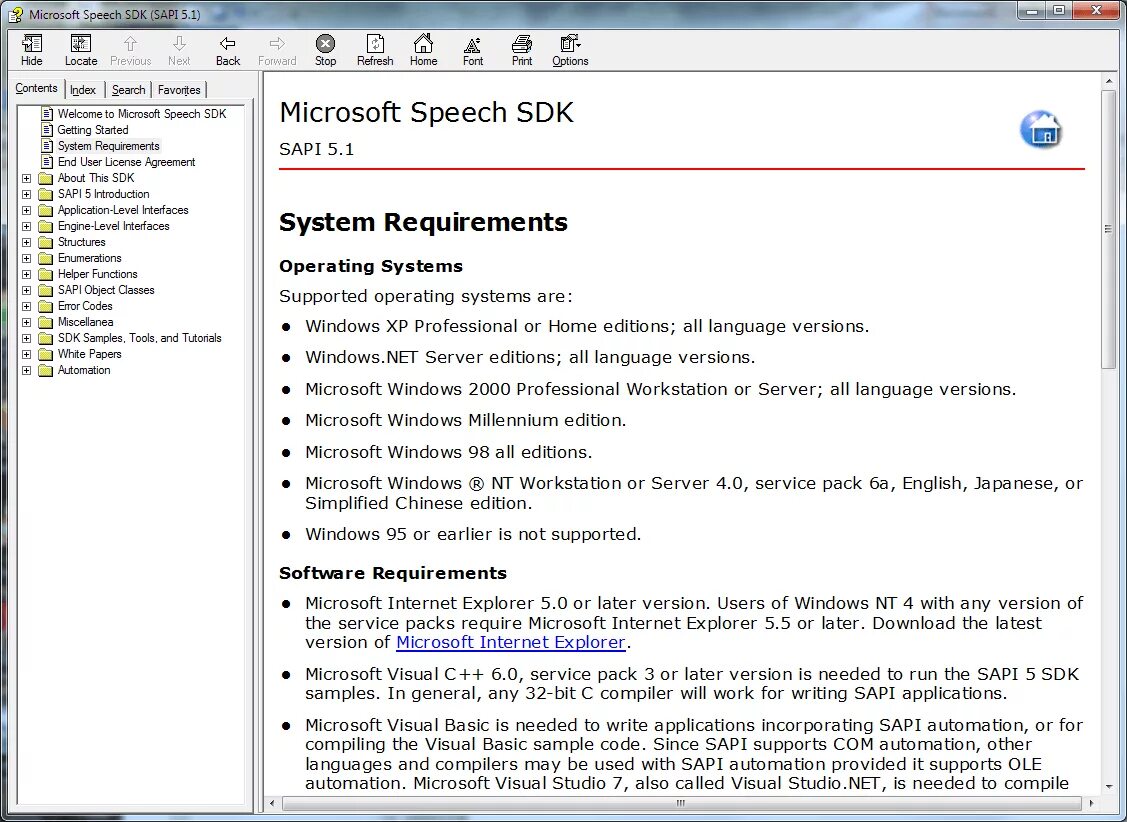Image resolution: width=1127 pixels, height=822 pixels.
Task: Switch to the Contents tab
Action: [36, 88]
